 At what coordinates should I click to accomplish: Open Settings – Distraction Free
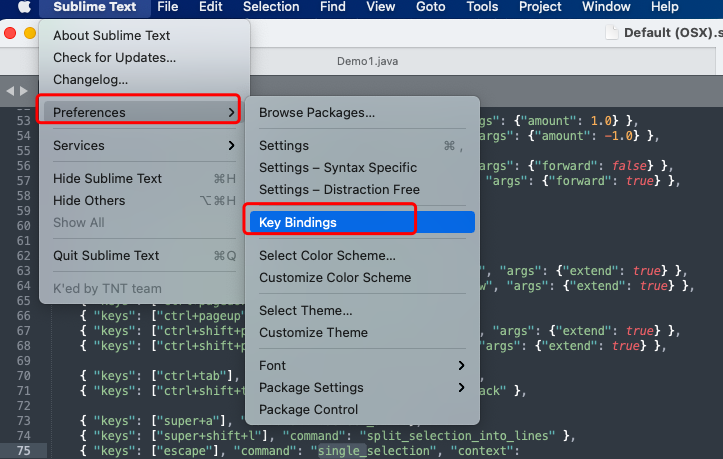click(x=362, y=190)
